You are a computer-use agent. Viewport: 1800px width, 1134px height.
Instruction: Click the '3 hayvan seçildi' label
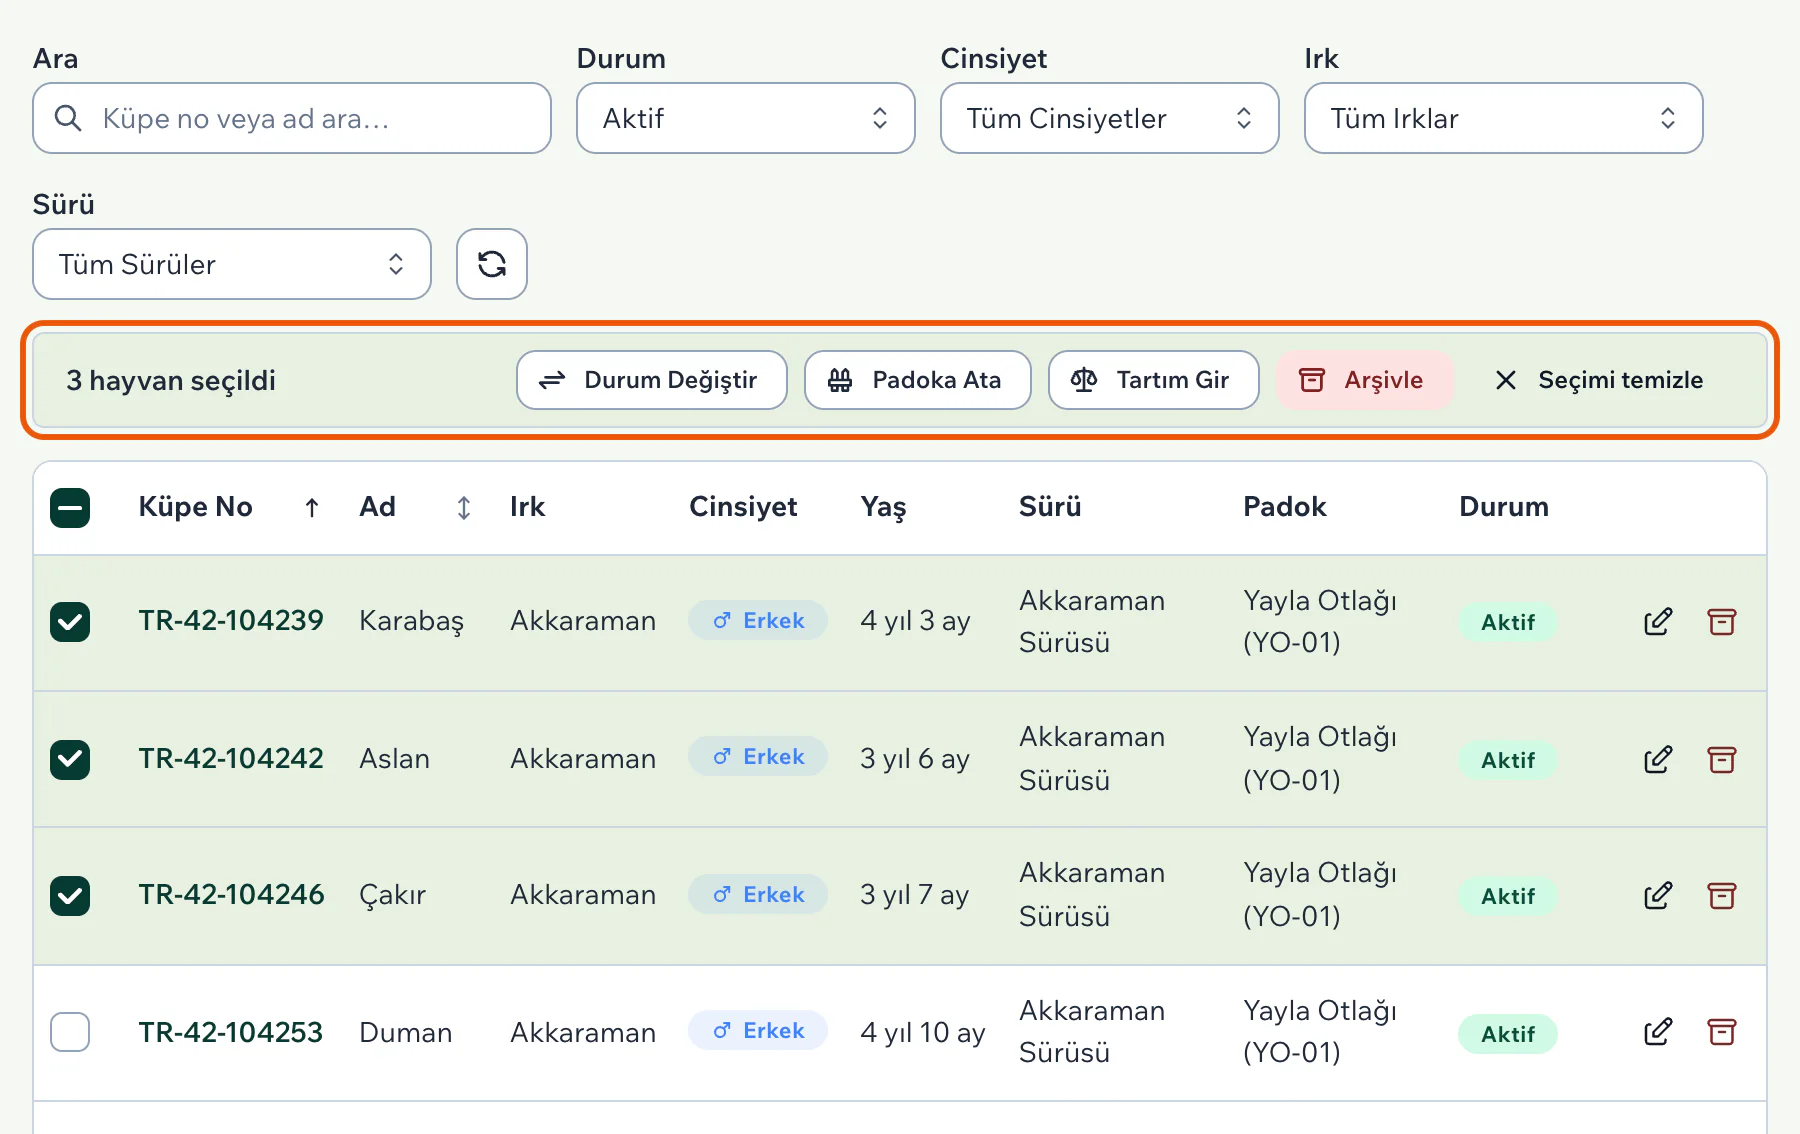coord(171,381)
